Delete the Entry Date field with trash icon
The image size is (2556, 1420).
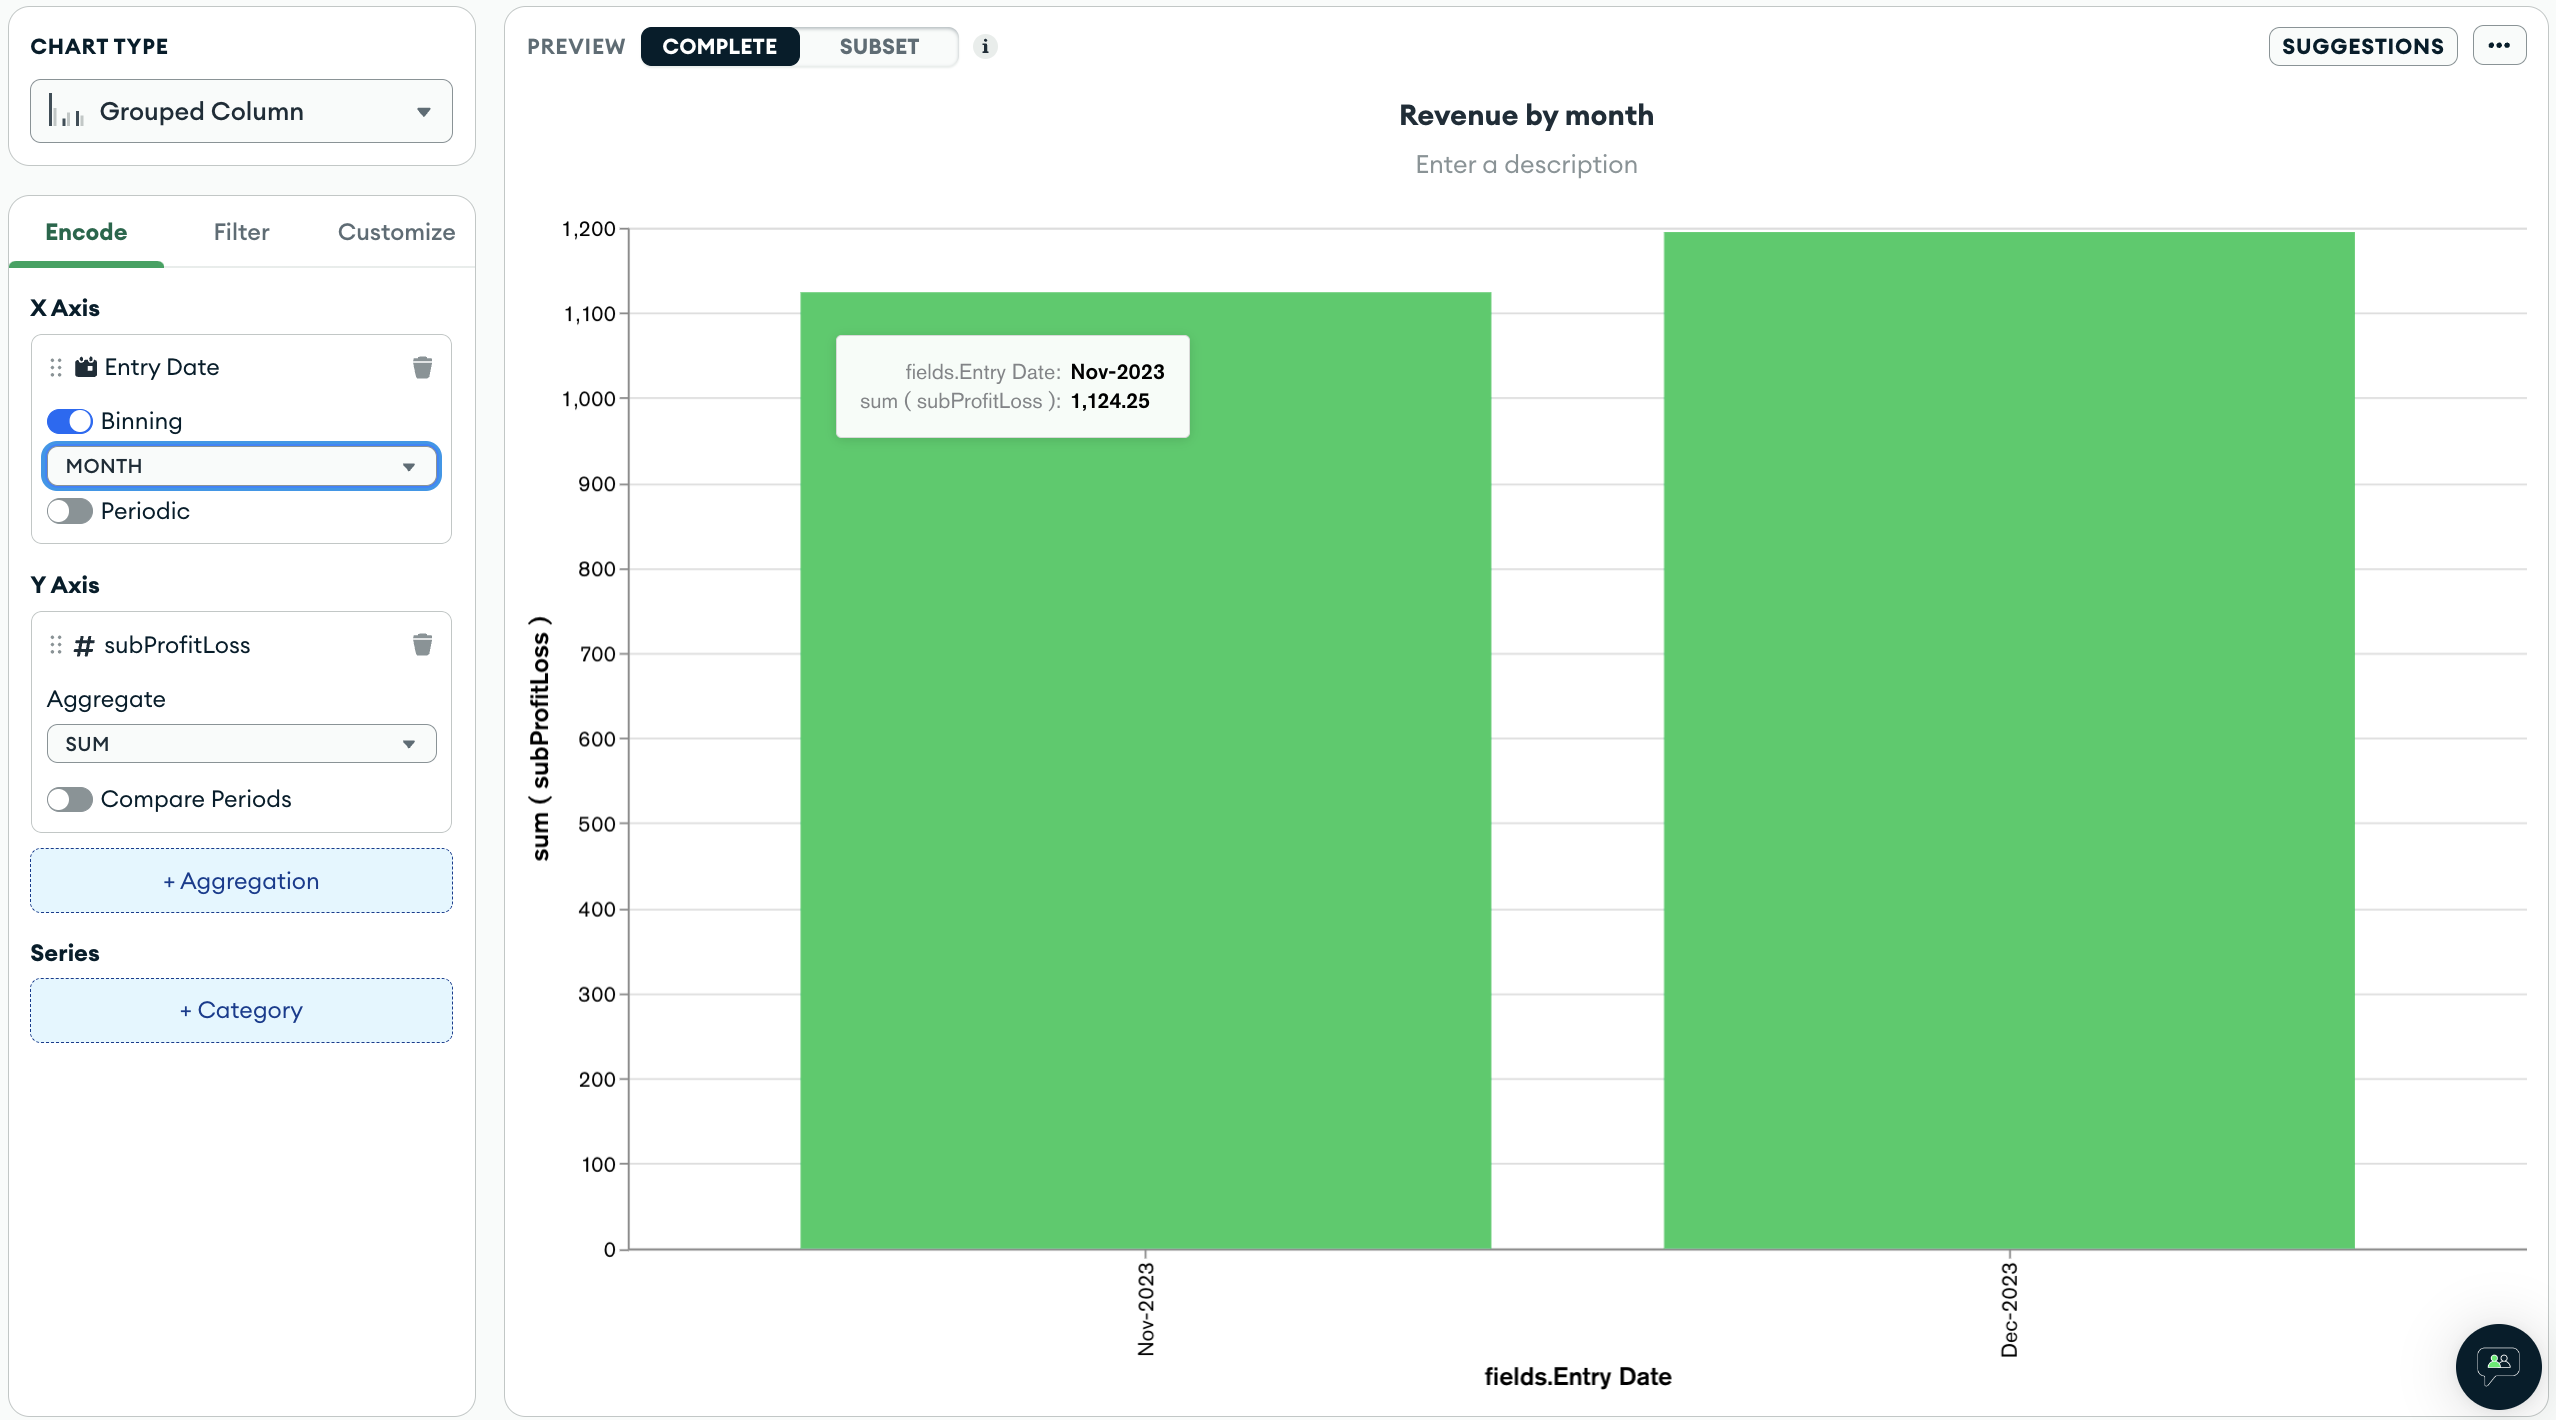(x=422, y=368)
